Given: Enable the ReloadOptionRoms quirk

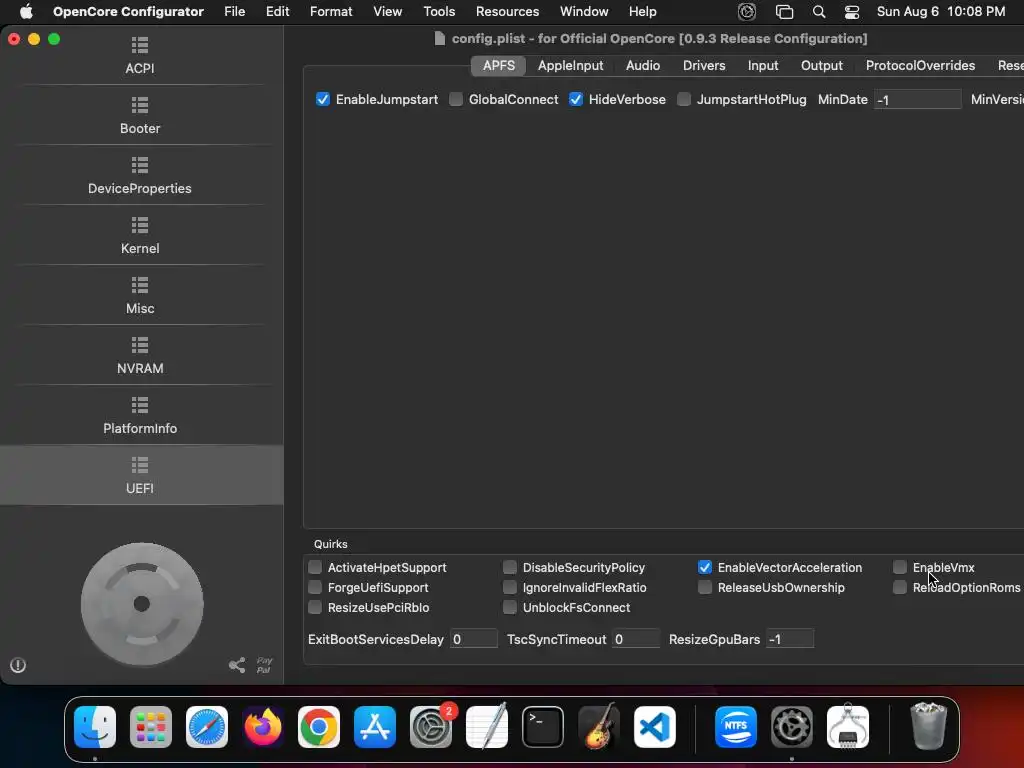Looking at the screenshot, I should coord(900,587).
